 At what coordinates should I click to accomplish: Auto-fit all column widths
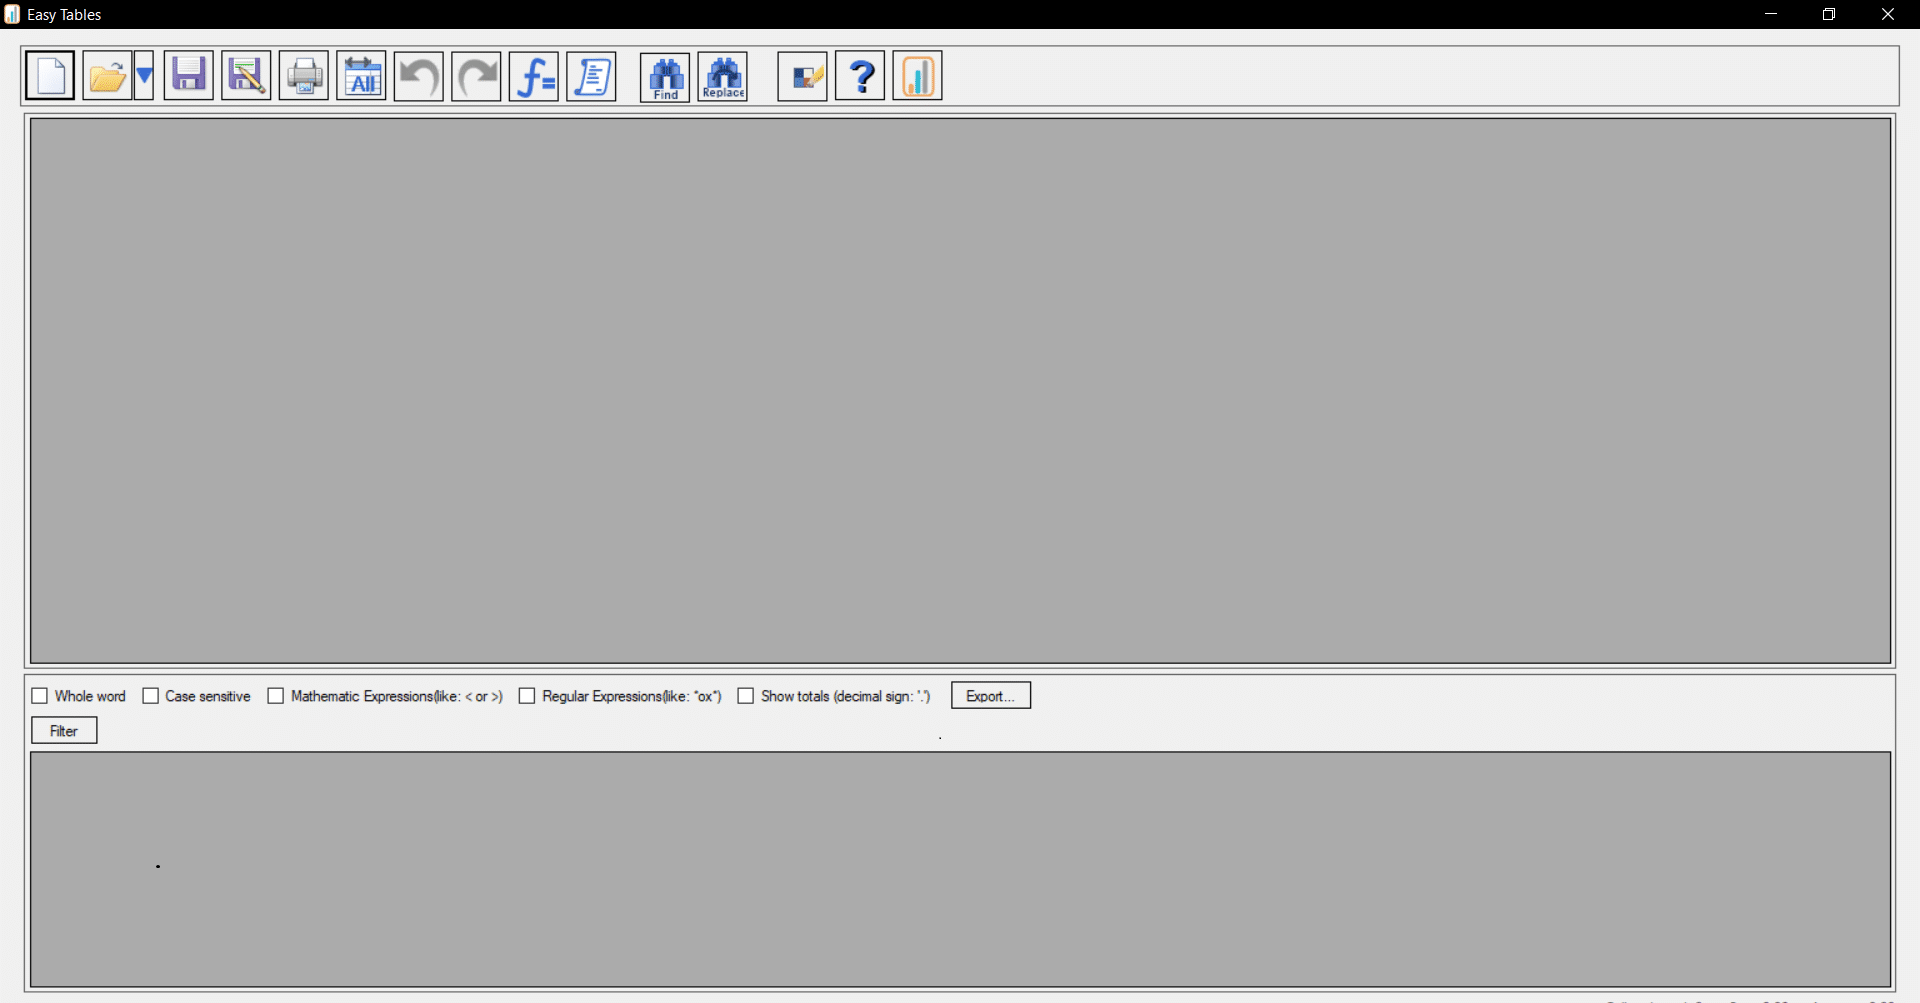[x=361, y=76]
